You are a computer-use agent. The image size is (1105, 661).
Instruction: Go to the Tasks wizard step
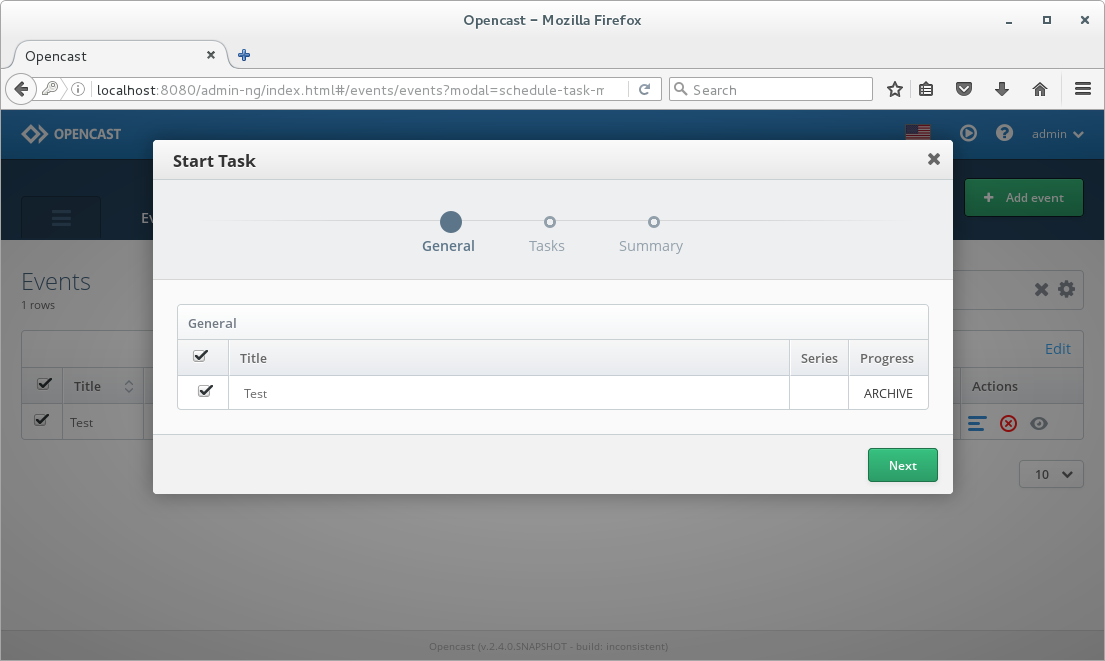(548, 234)
